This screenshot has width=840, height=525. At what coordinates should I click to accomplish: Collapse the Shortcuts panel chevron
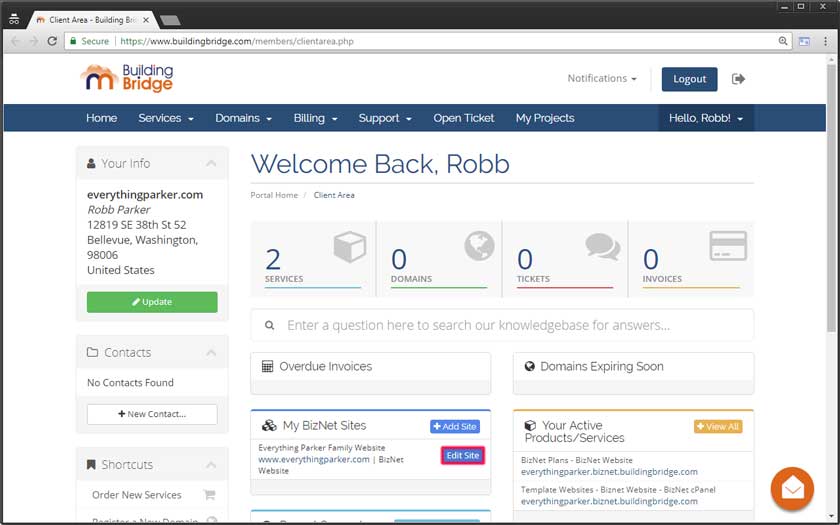[x=211, y=464]
